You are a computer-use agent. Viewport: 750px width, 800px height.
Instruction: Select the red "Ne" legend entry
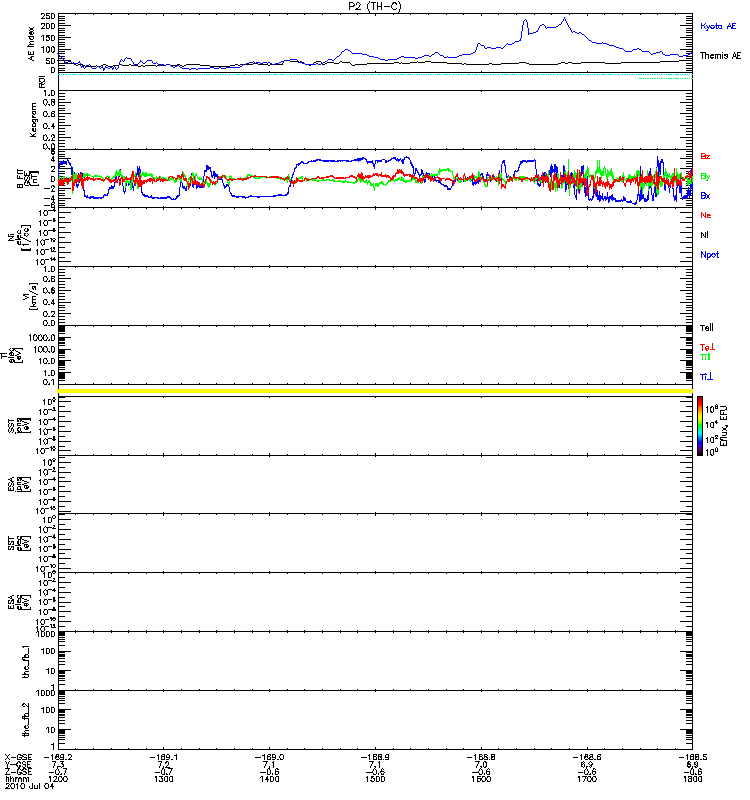coord(706,215)
